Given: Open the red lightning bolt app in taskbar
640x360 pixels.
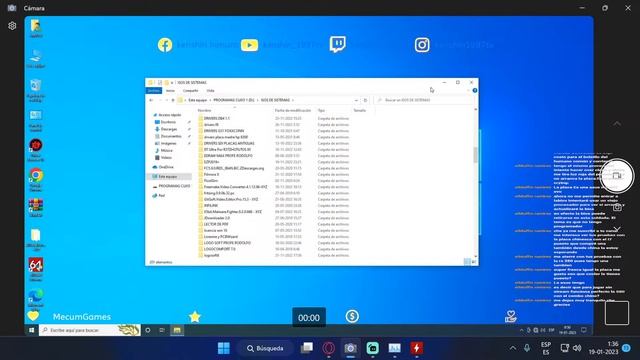Looking at the screenshot, I should click(x=416, y=348).
